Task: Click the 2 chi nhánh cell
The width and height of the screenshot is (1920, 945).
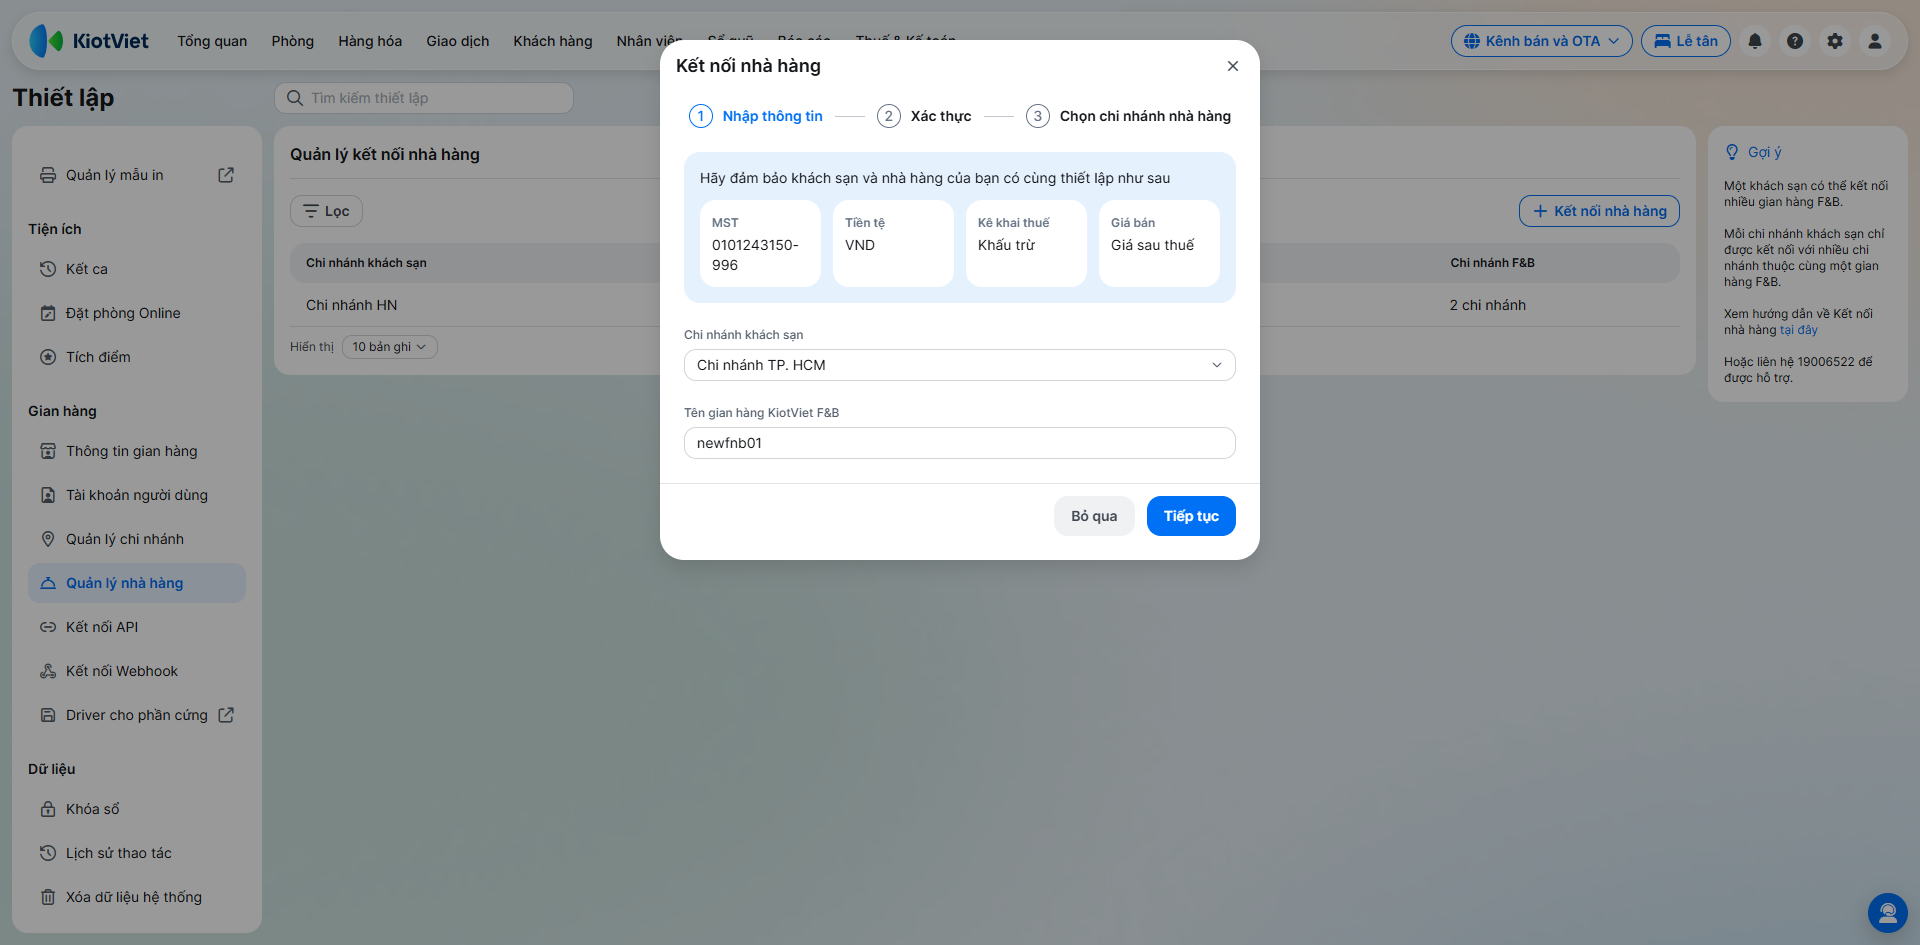Action: click(1488, 305)
